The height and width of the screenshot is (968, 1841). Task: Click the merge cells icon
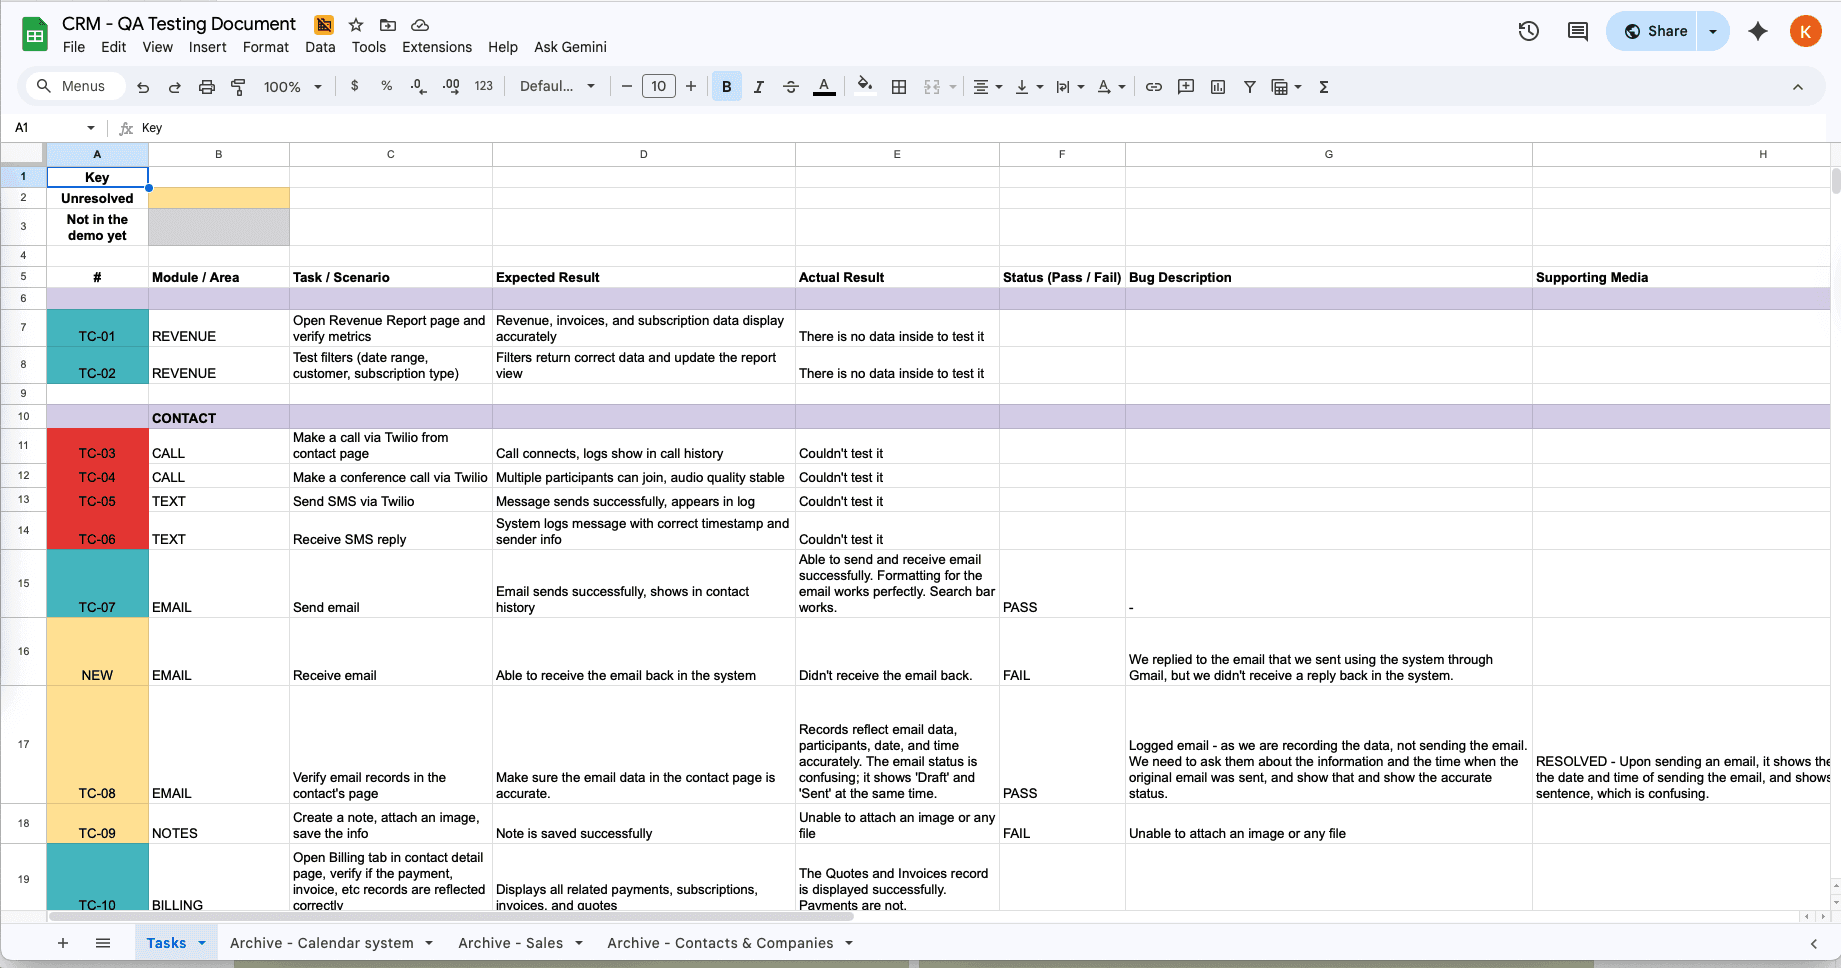point(932,87)
